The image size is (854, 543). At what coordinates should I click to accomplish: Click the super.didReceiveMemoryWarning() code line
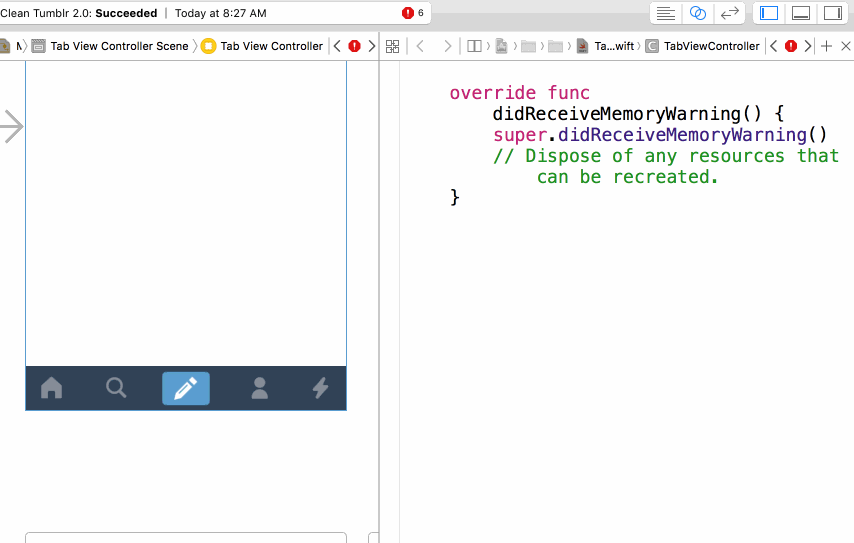660,135
